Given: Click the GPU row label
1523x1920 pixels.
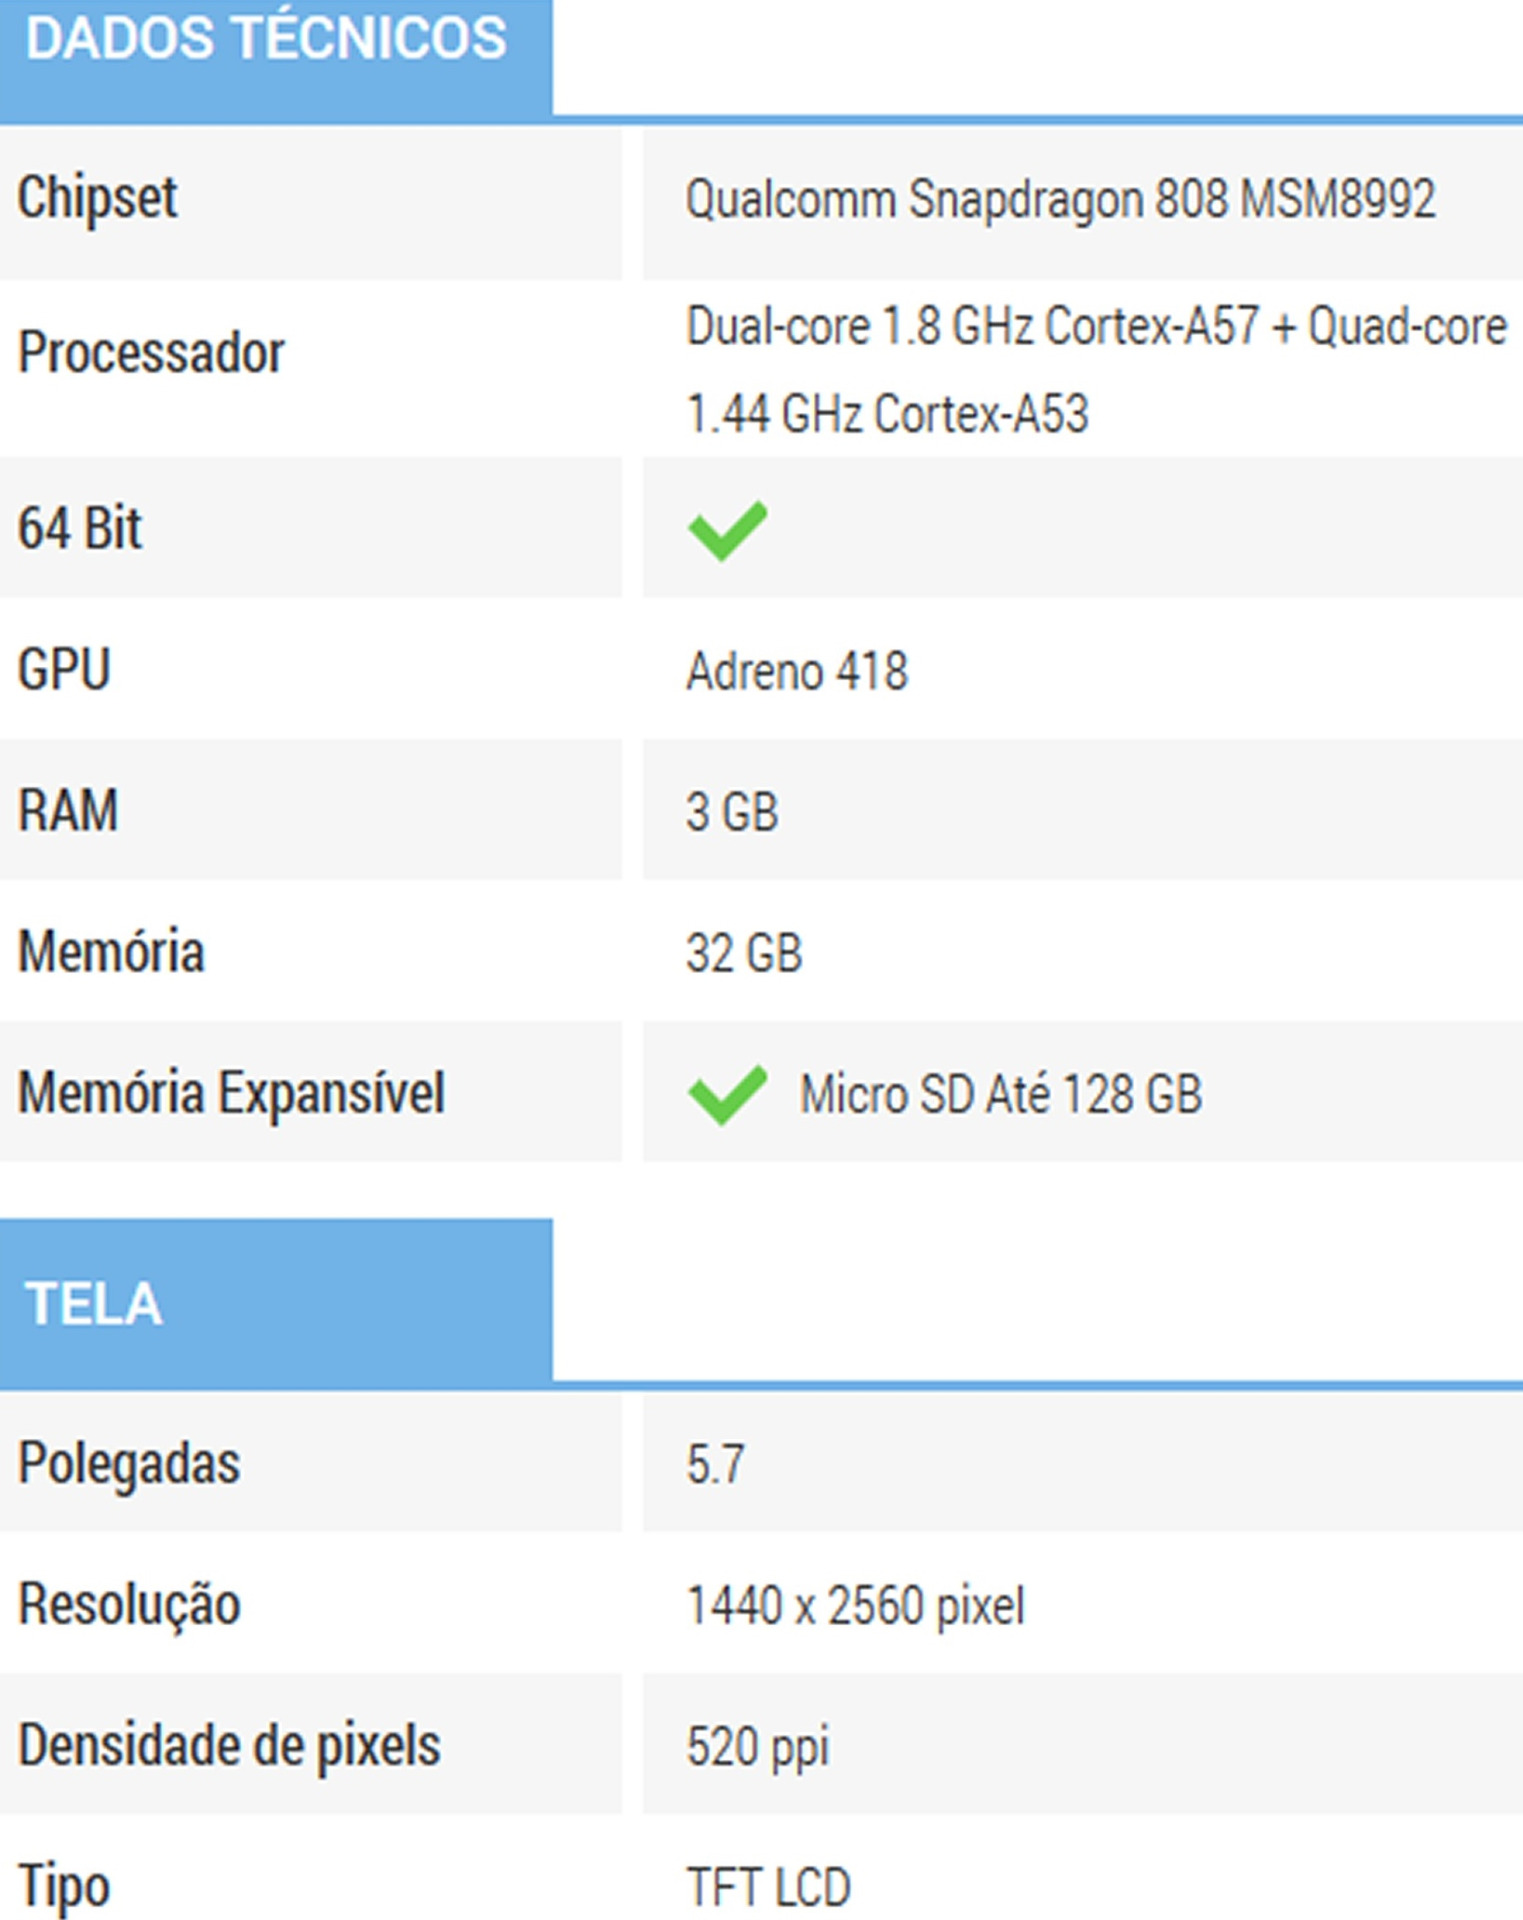Looking at the screenshot, I should [64, 669].
